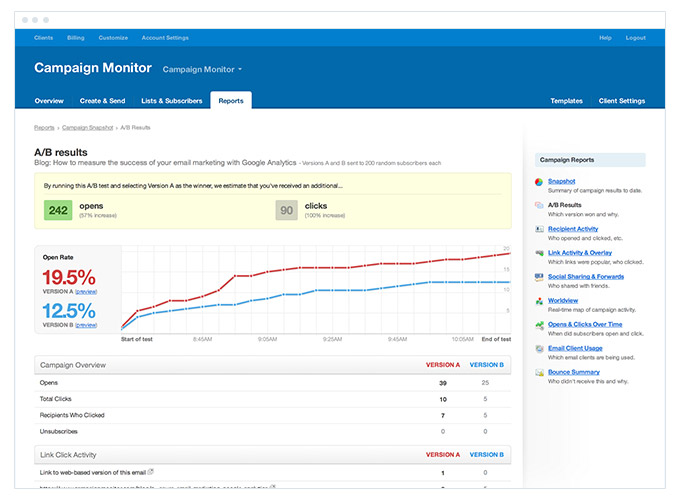Click the Campaign Monitor logo title
This screenshot has width=679, height=500.
pos(93,68)
